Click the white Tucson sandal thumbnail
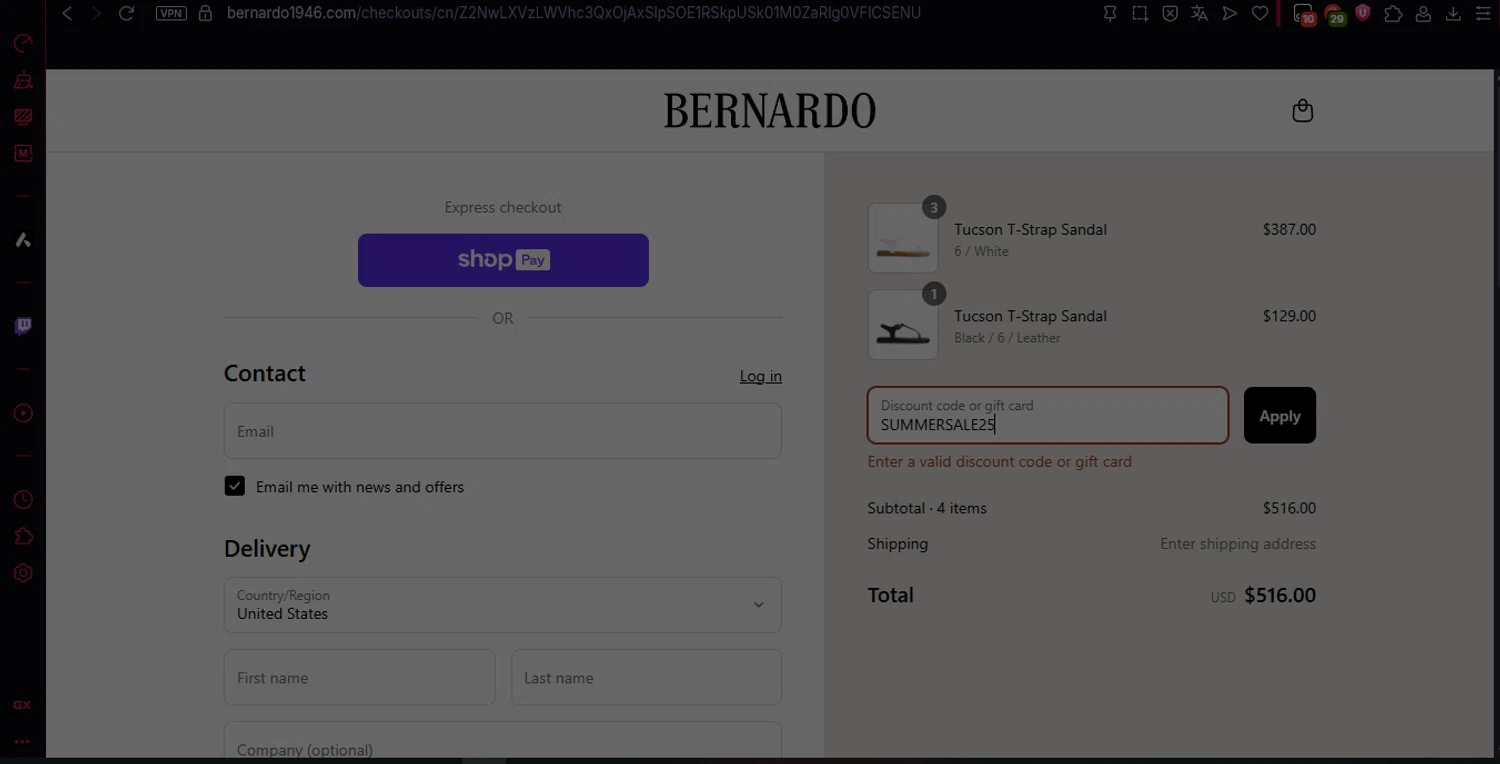Viewport: 1500px width, 764px height. [x=903, y=238]
